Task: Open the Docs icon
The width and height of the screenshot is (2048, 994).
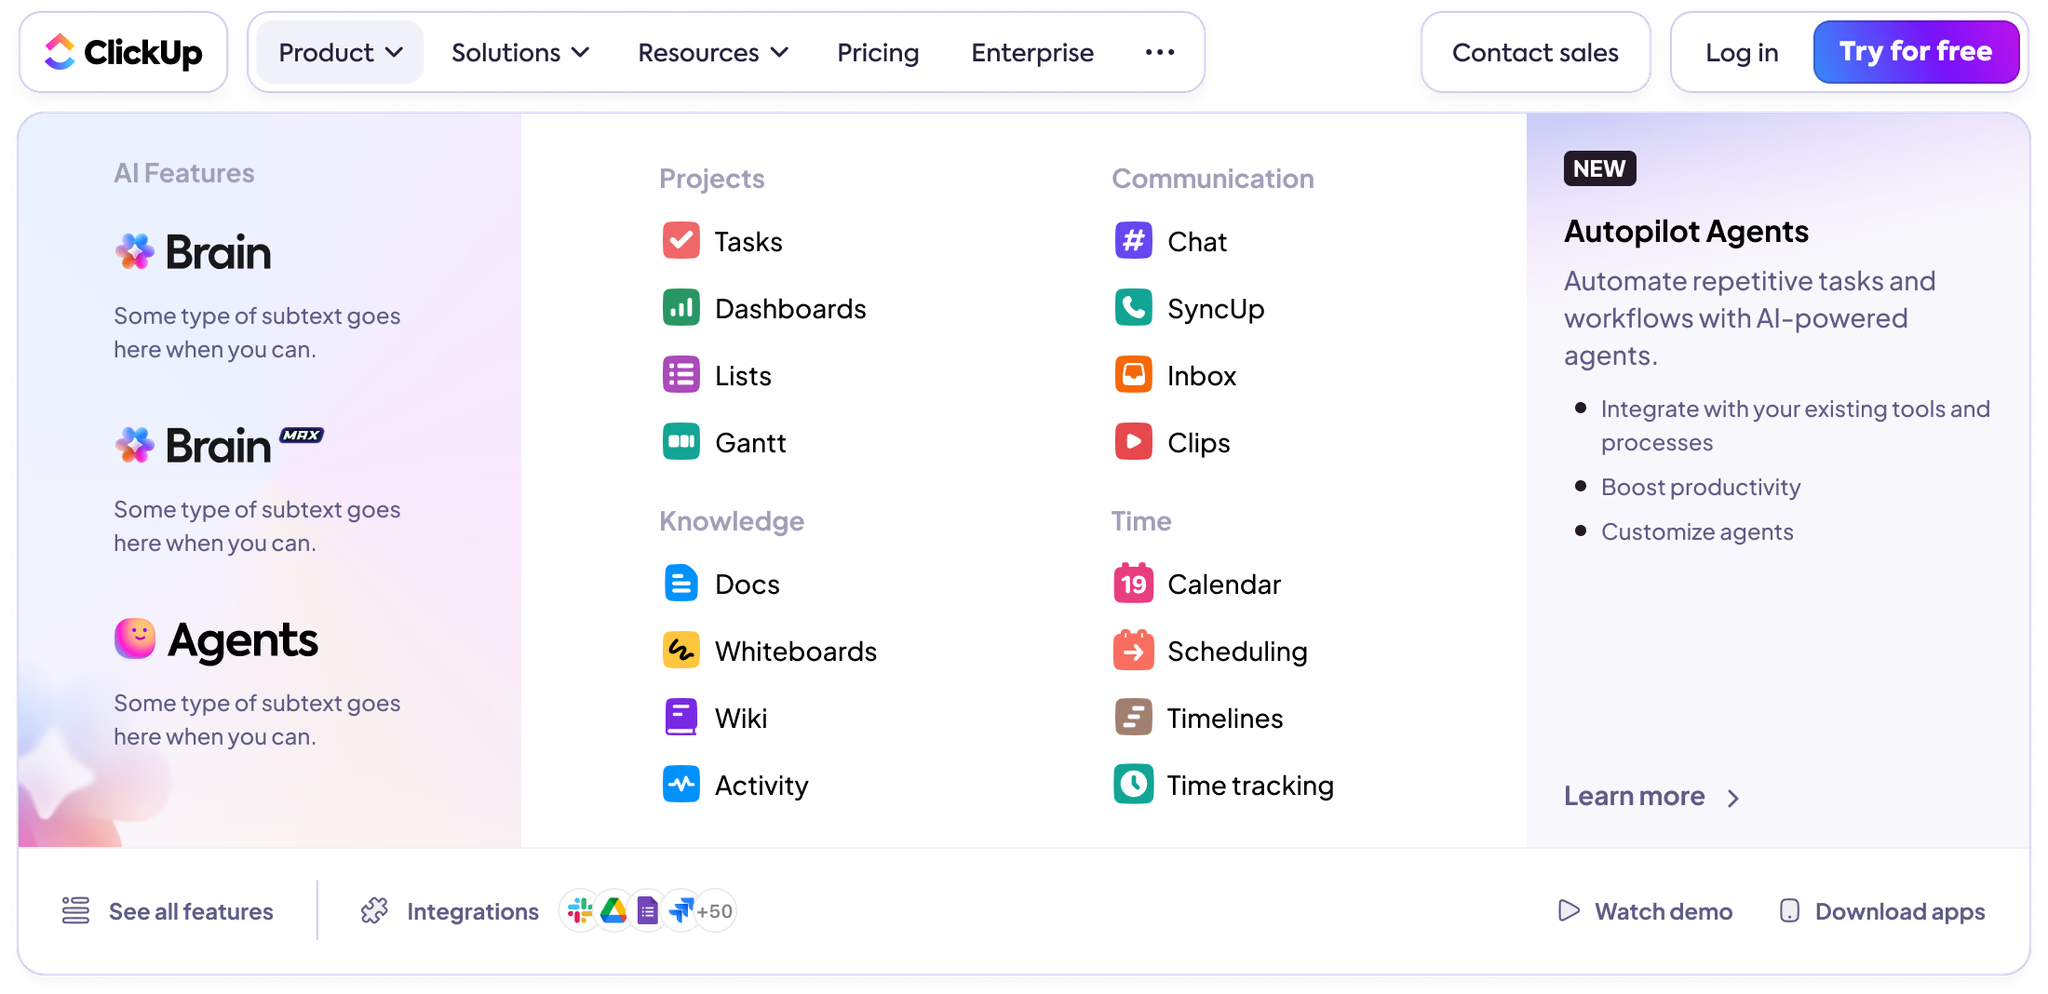Action: pos(681,584)
